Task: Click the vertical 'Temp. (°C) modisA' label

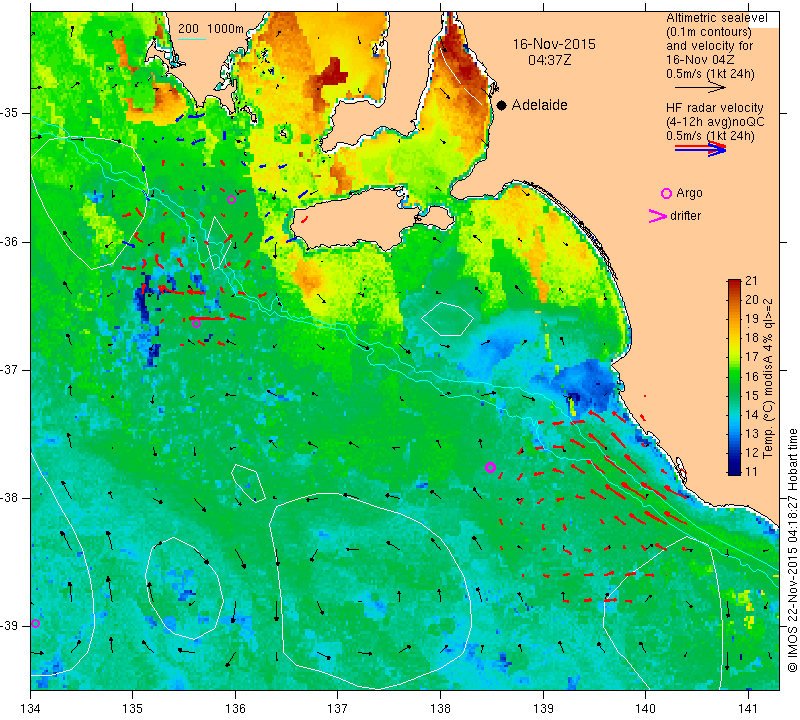Action: [x=768, y=378]
